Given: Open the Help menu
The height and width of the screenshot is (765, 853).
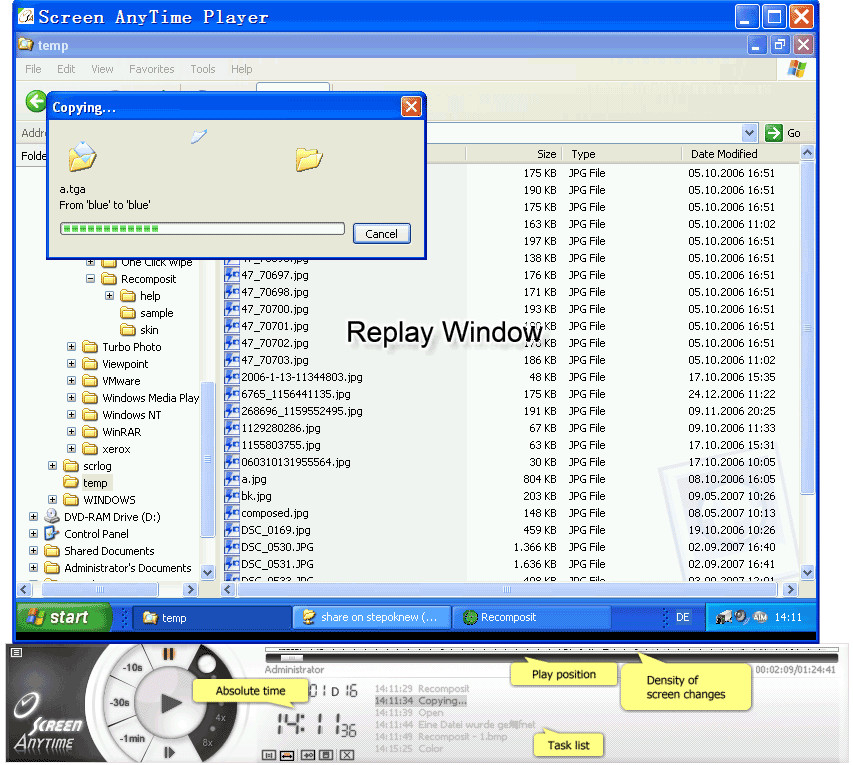Looking at the screenshot, I should pos(242,69).
